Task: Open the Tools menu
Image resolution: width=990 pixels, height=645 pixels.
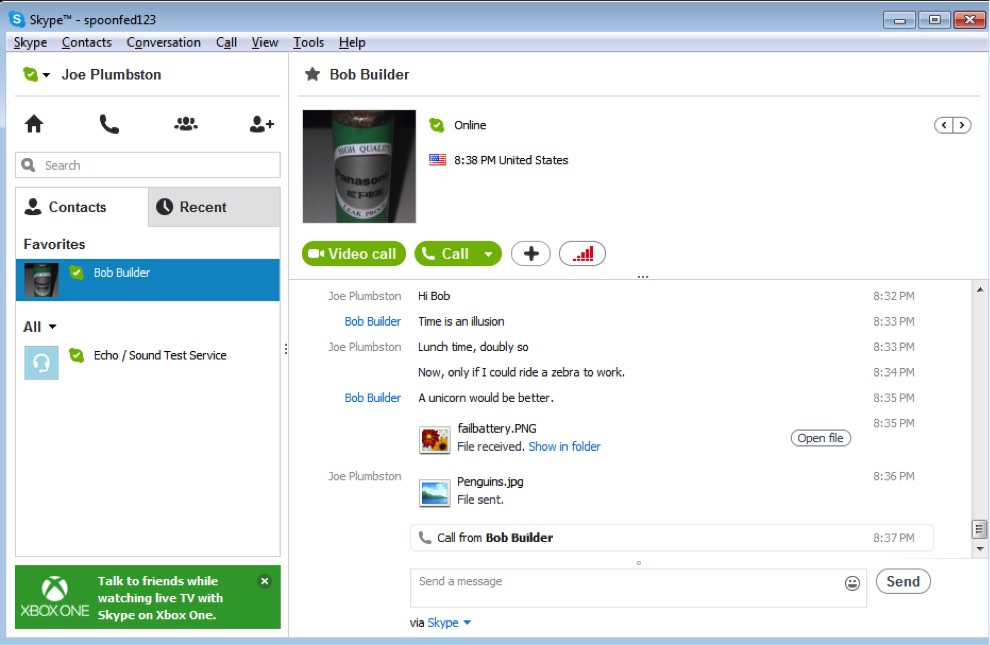Action: [308, 42]
